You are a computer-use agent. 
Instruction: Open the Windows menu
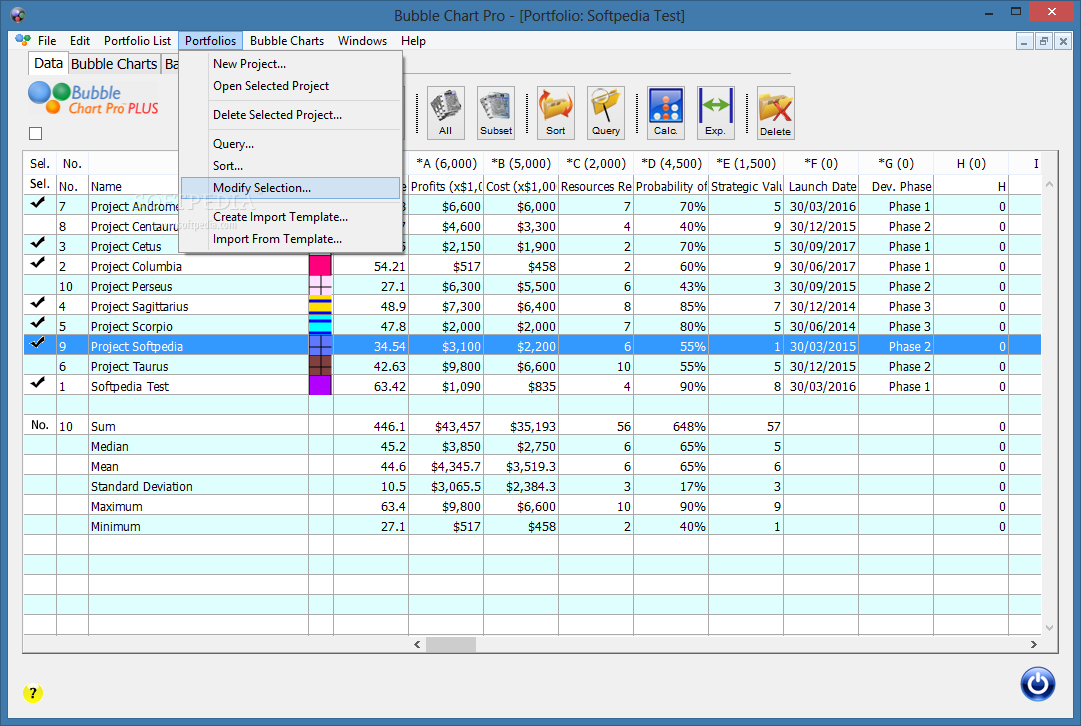coord(362,41)
